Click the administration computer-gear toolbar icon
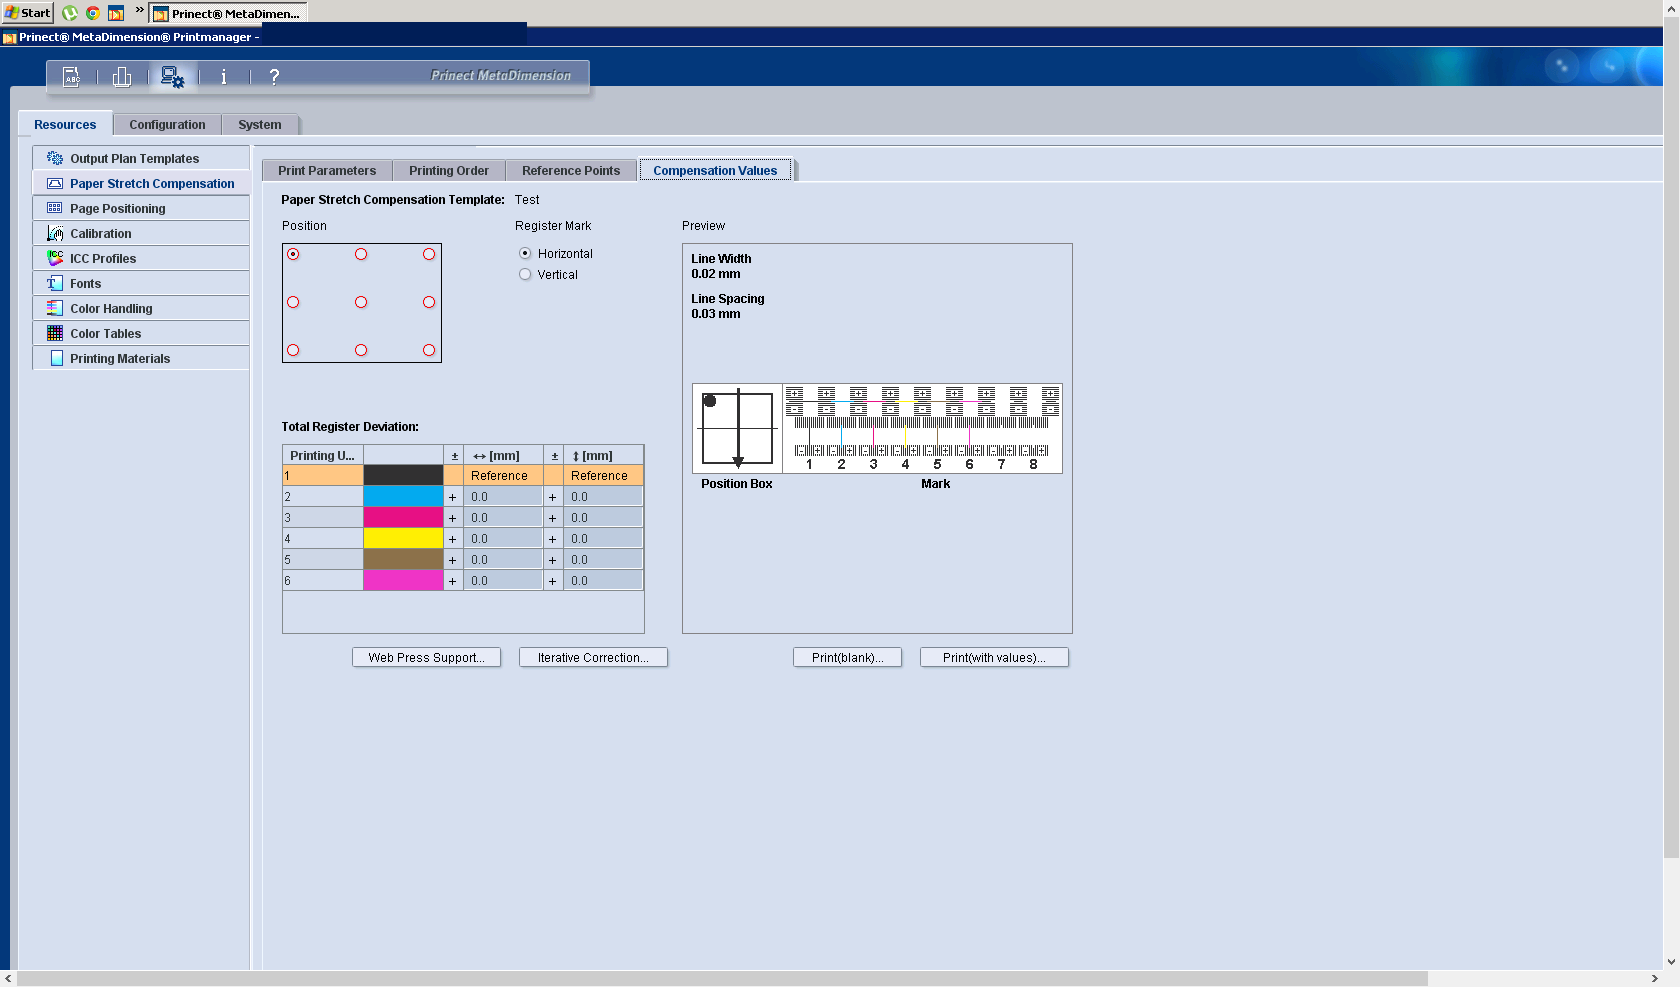Screen dimensions: 1680x987 [x=172, y=77]
